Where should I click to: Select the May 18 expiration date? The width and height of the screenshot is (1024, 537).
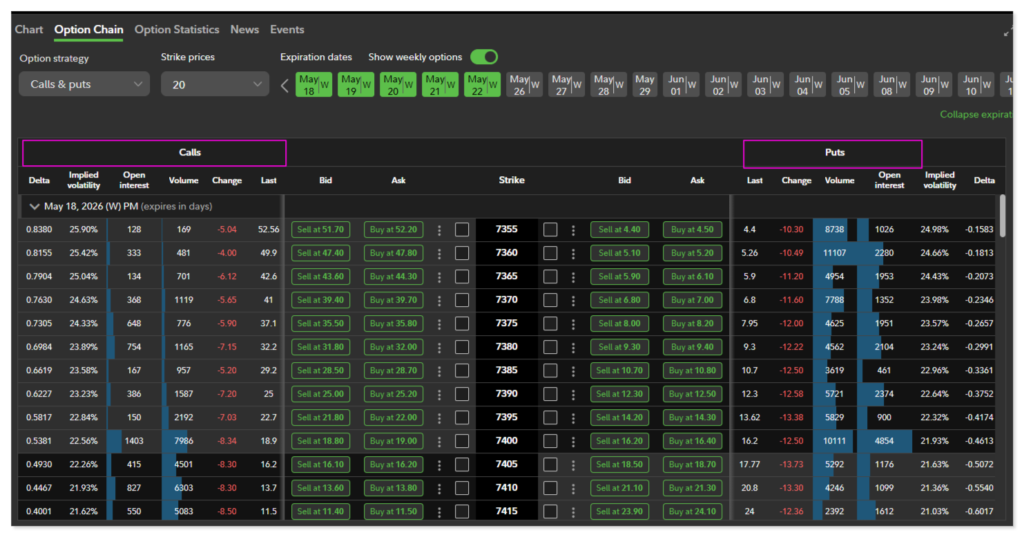click(x=313, y=85)
